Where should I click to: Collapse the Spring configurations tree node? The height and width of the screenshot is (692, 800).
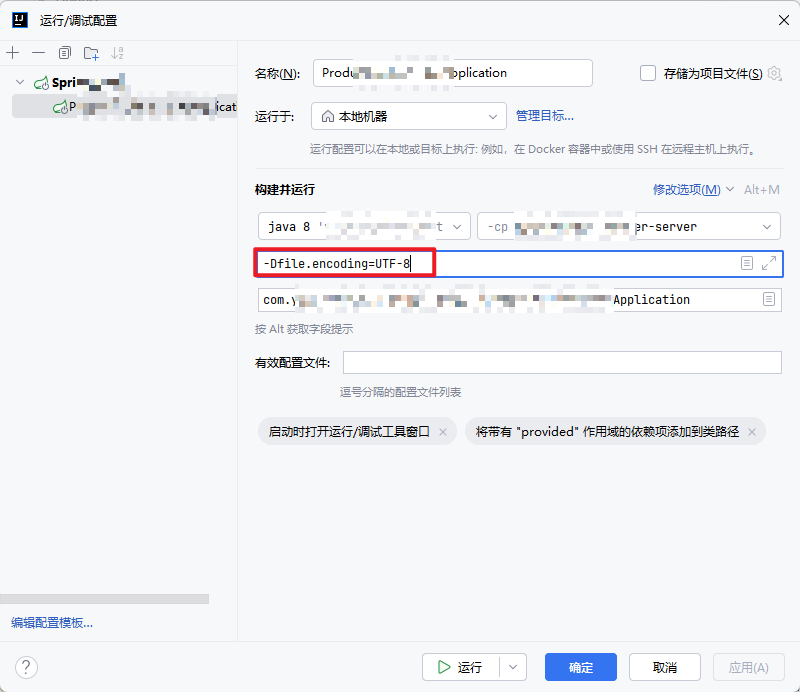pos(20,81)
